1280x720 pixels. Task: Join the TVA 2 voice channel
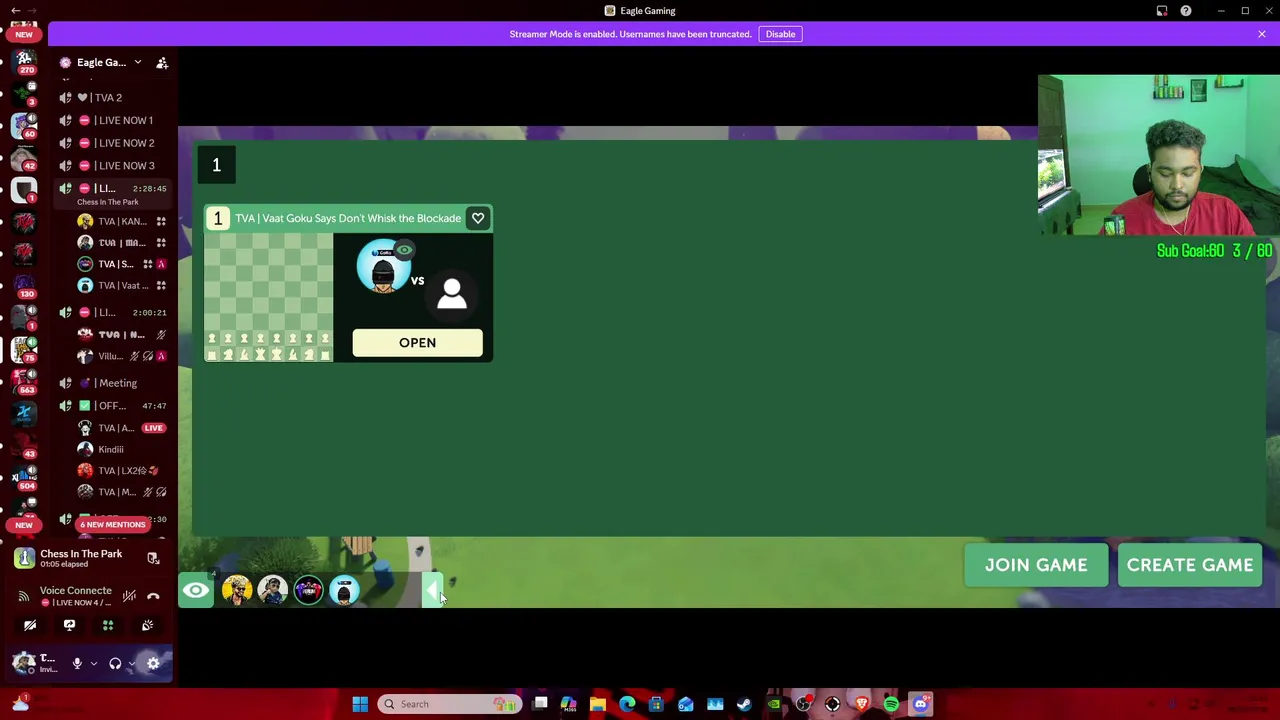coord(110,97)
